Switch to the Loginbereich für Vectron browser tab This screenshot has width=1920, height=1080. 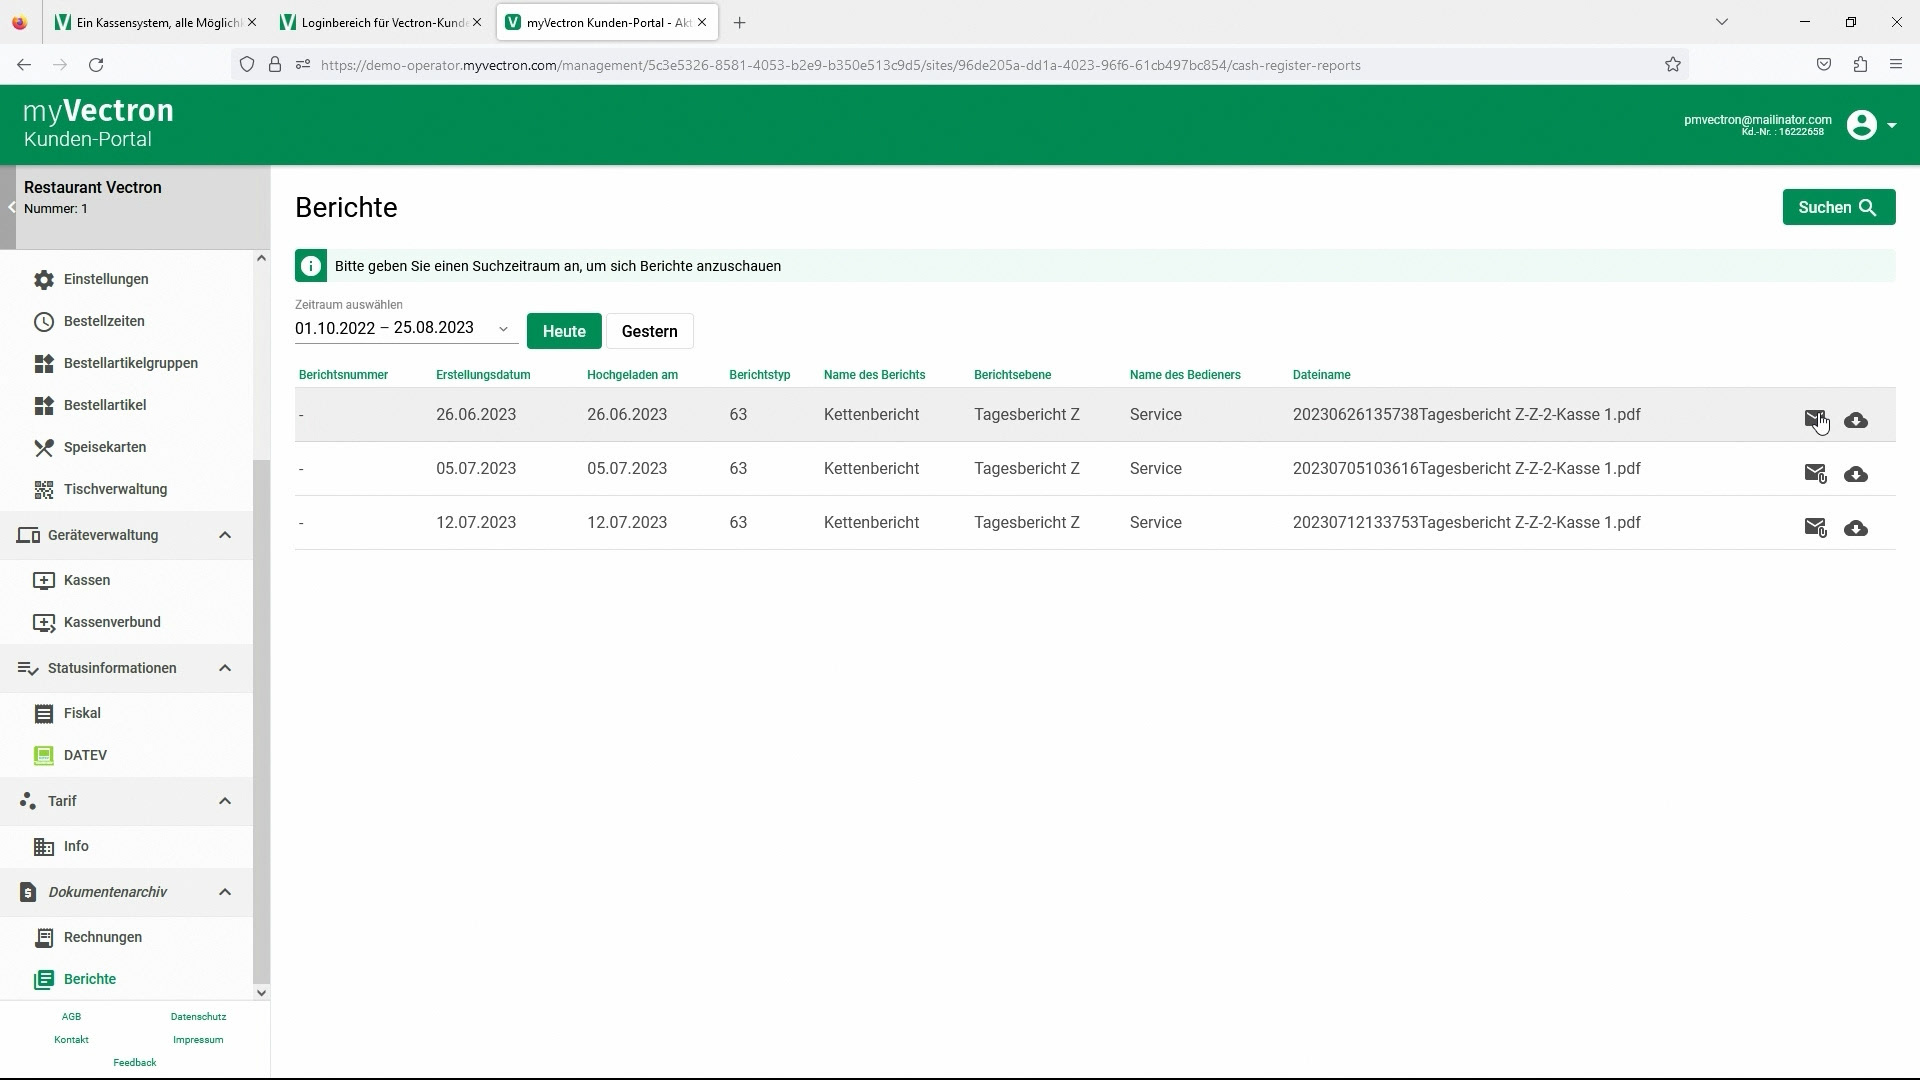pos(381,22)
